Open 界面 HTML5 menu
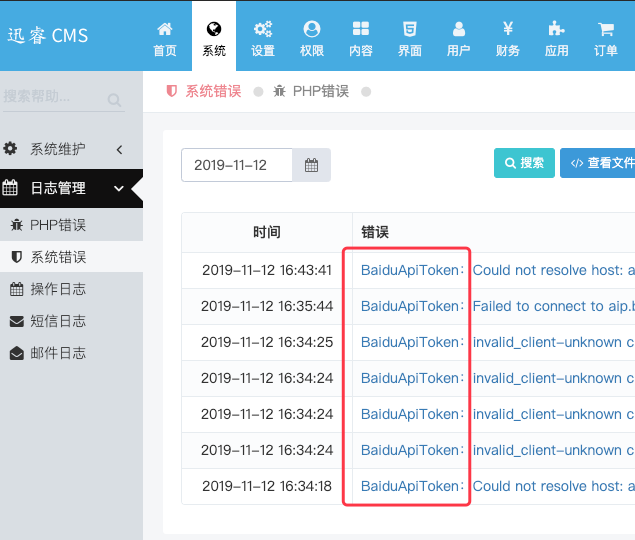This screenshot has width=635, height=540. click(x=410, y=39)
